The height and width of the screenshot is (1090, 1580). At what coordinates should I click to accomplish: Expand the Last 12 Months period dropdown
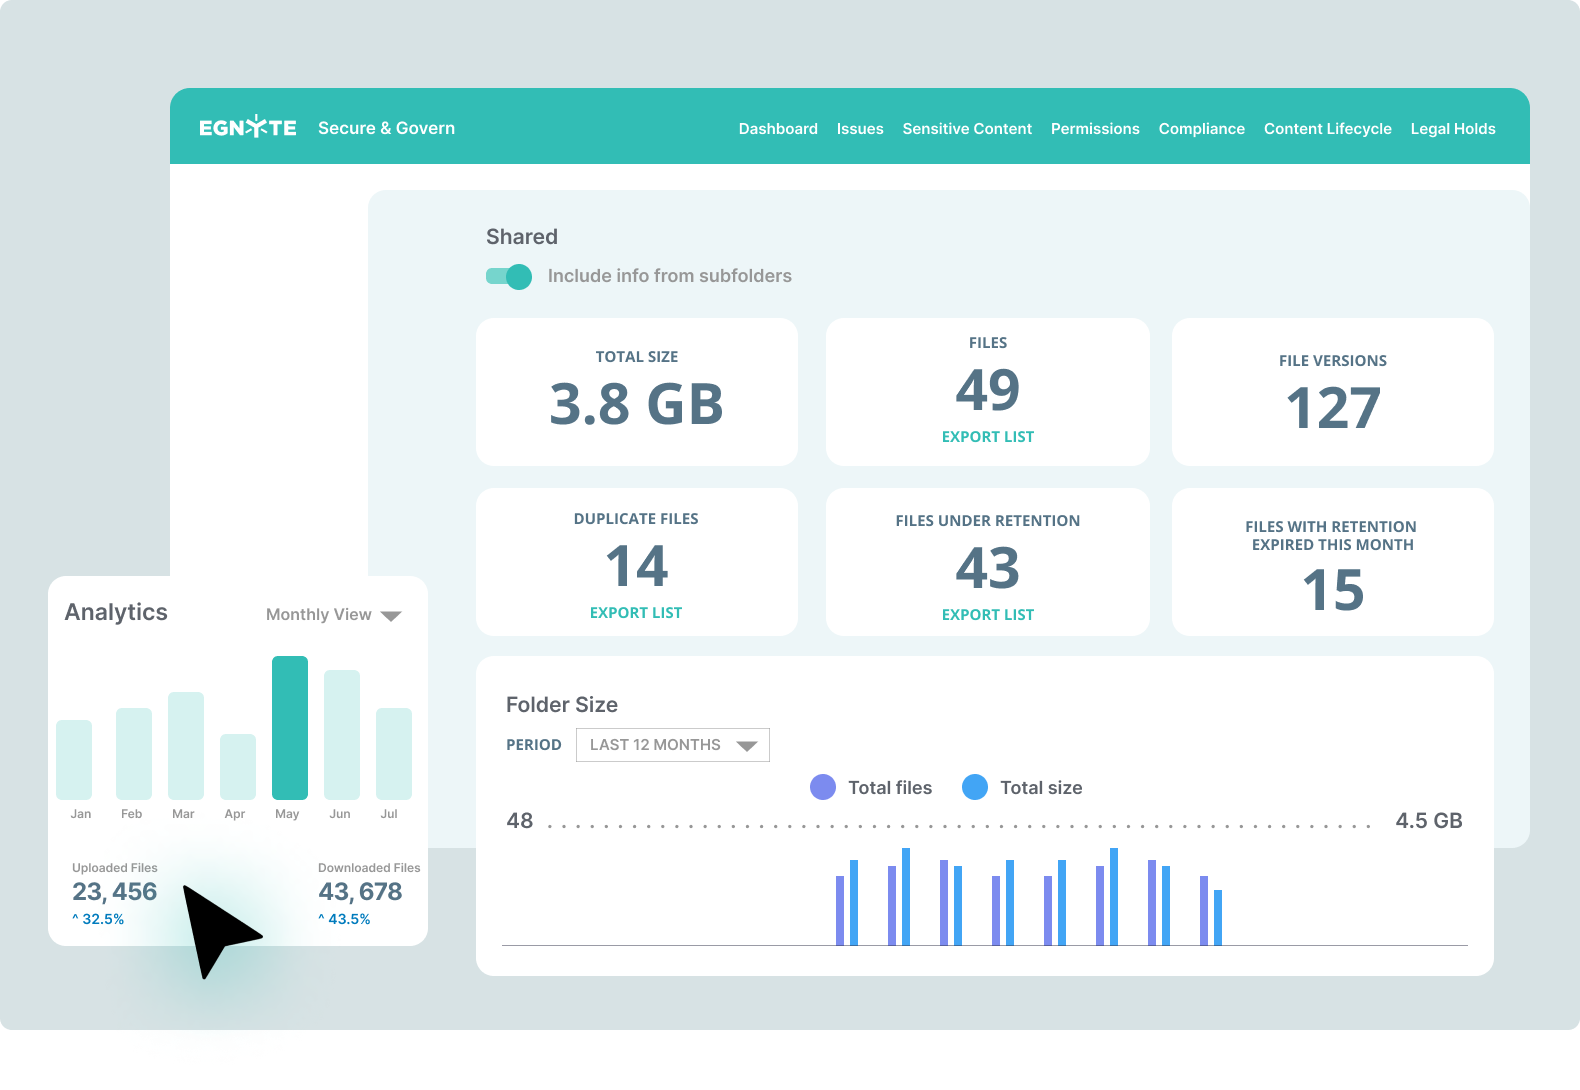coord(672,745)
